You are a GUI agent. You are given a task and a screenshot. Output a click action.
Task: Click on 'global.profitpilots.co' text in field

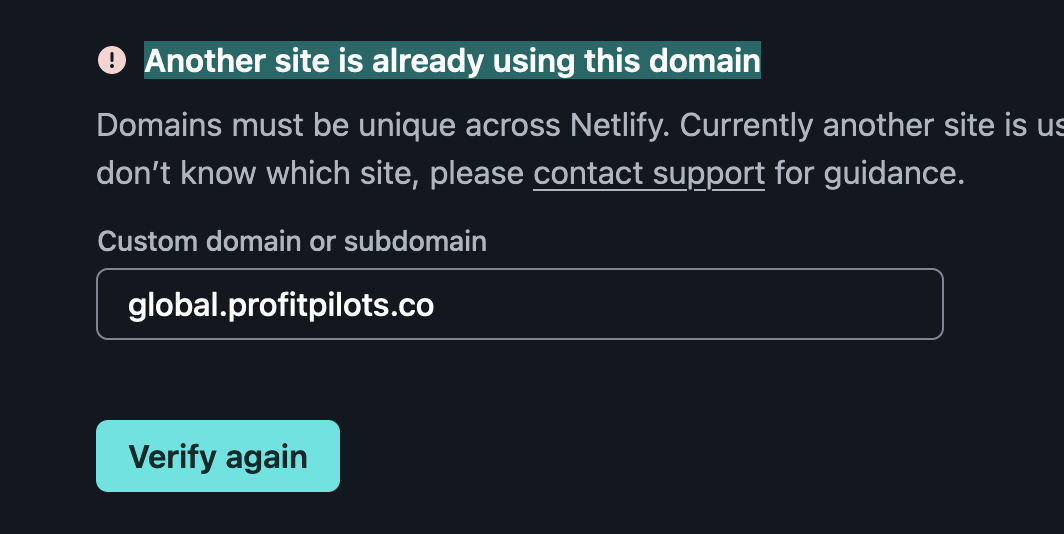click(x=281, y=304)
